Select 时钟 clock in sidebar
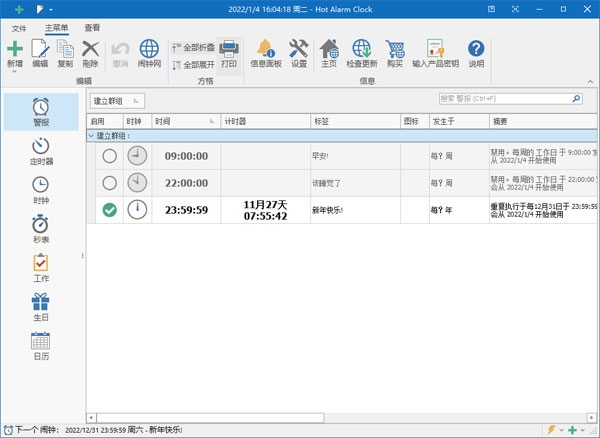 pos(41,190)
